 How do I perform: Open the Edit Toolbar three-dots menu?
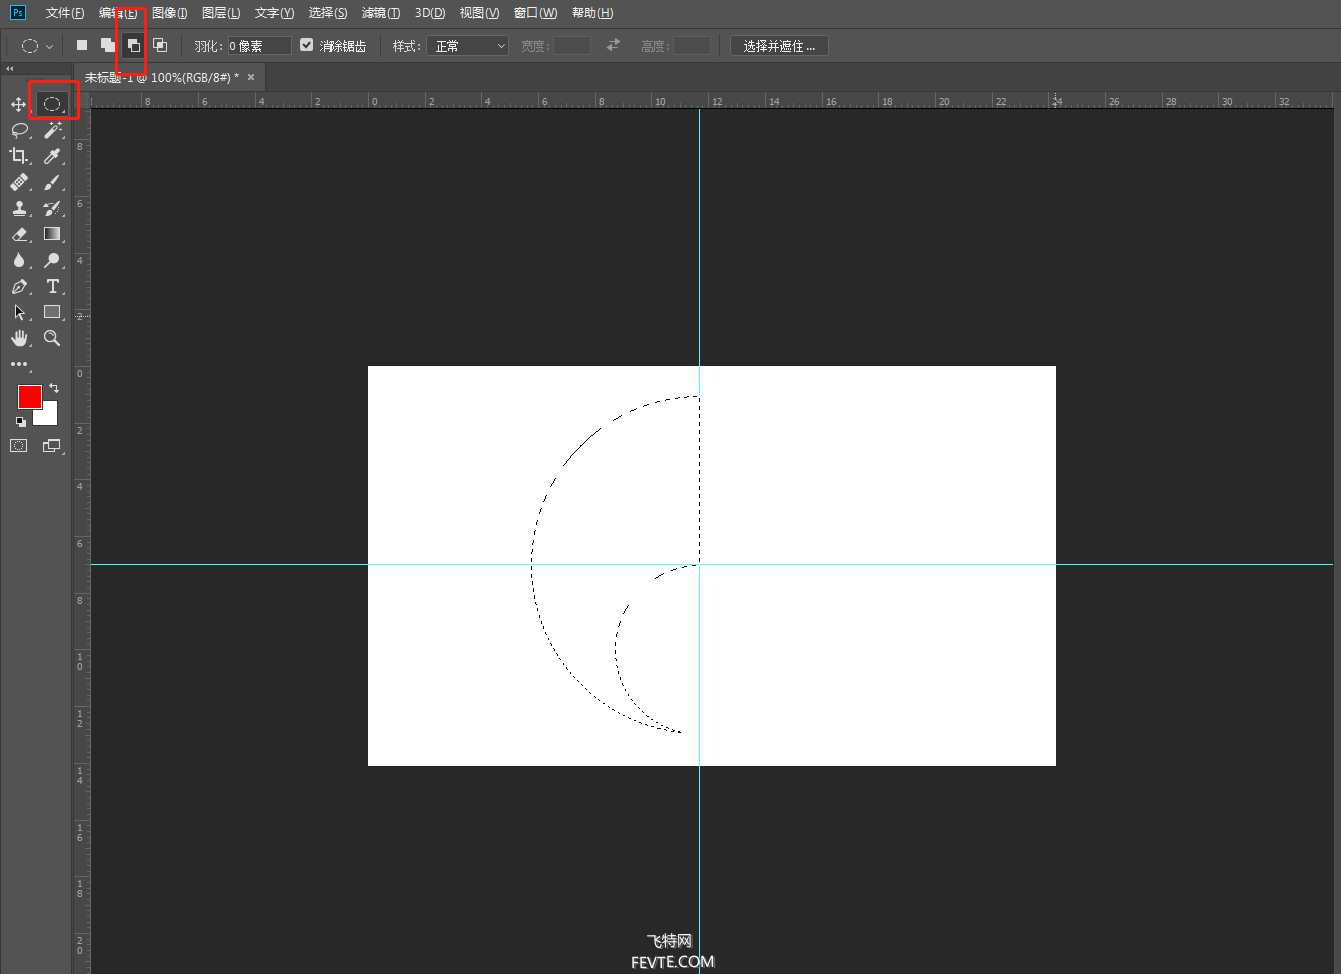19,364
